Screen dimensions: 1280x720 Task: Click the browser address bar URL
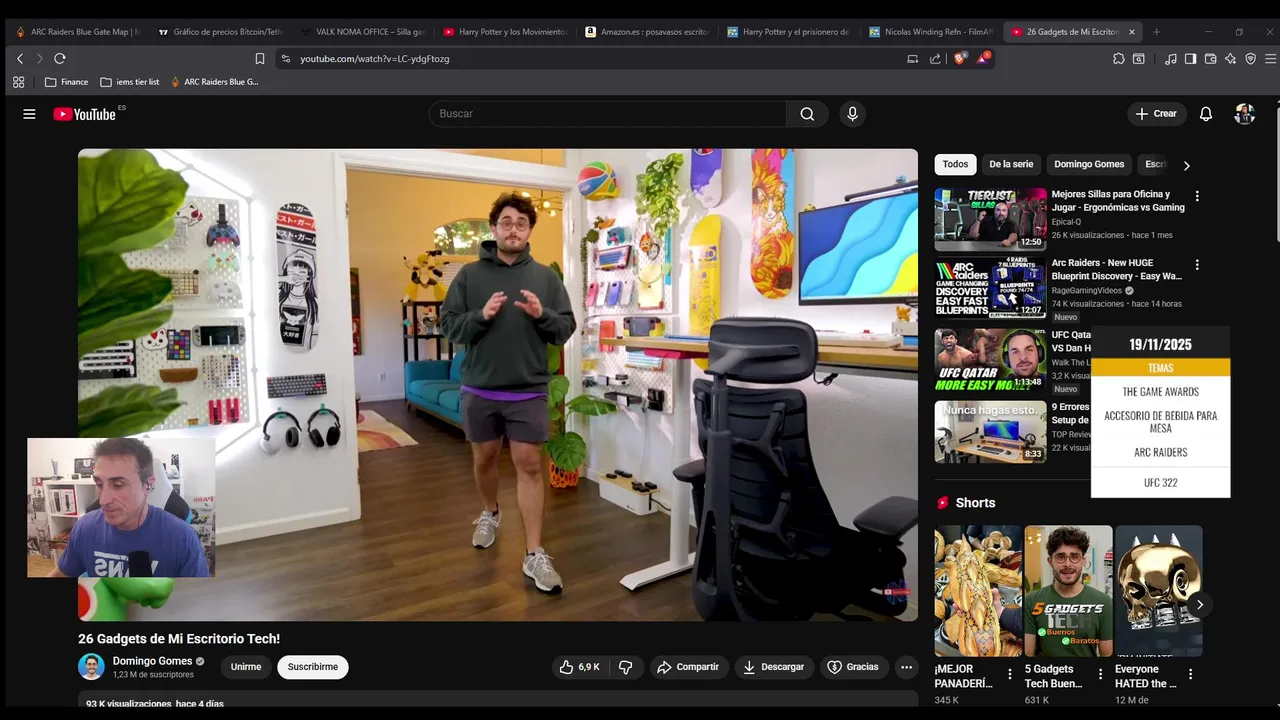click(374, 59)
